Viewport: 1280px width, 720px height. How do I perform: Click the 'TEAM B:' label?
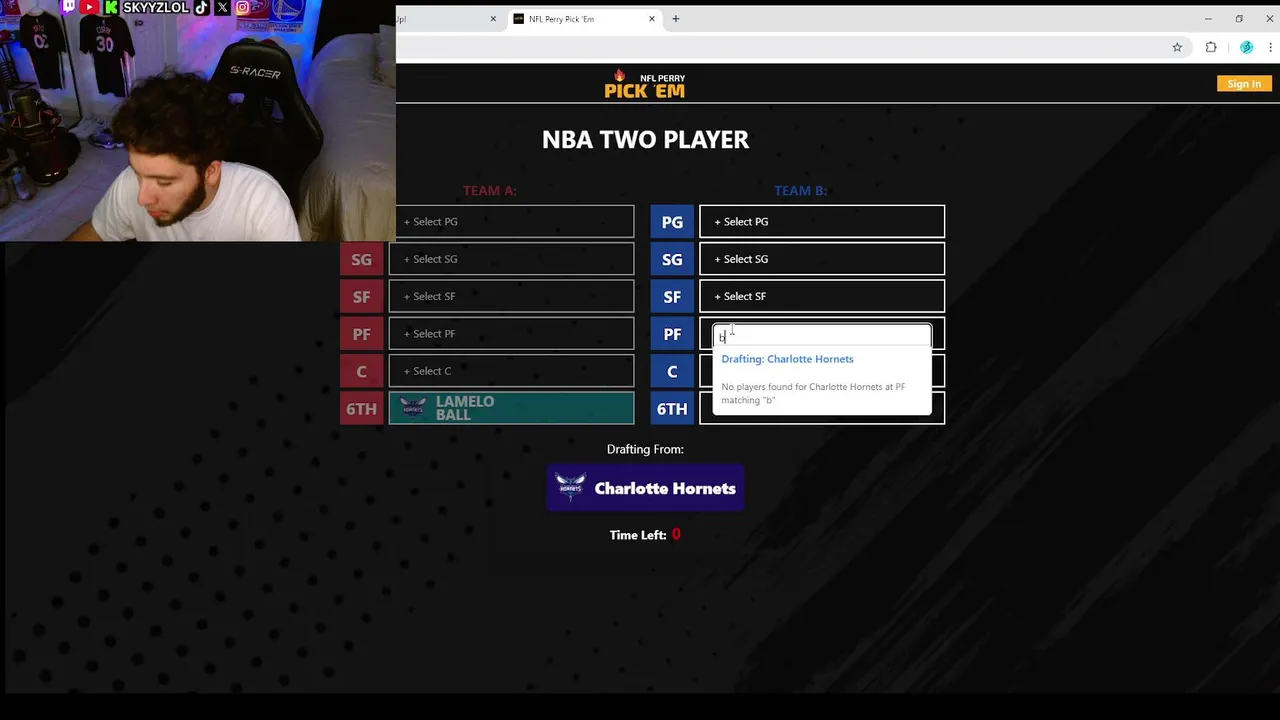[x=800, y=190]
